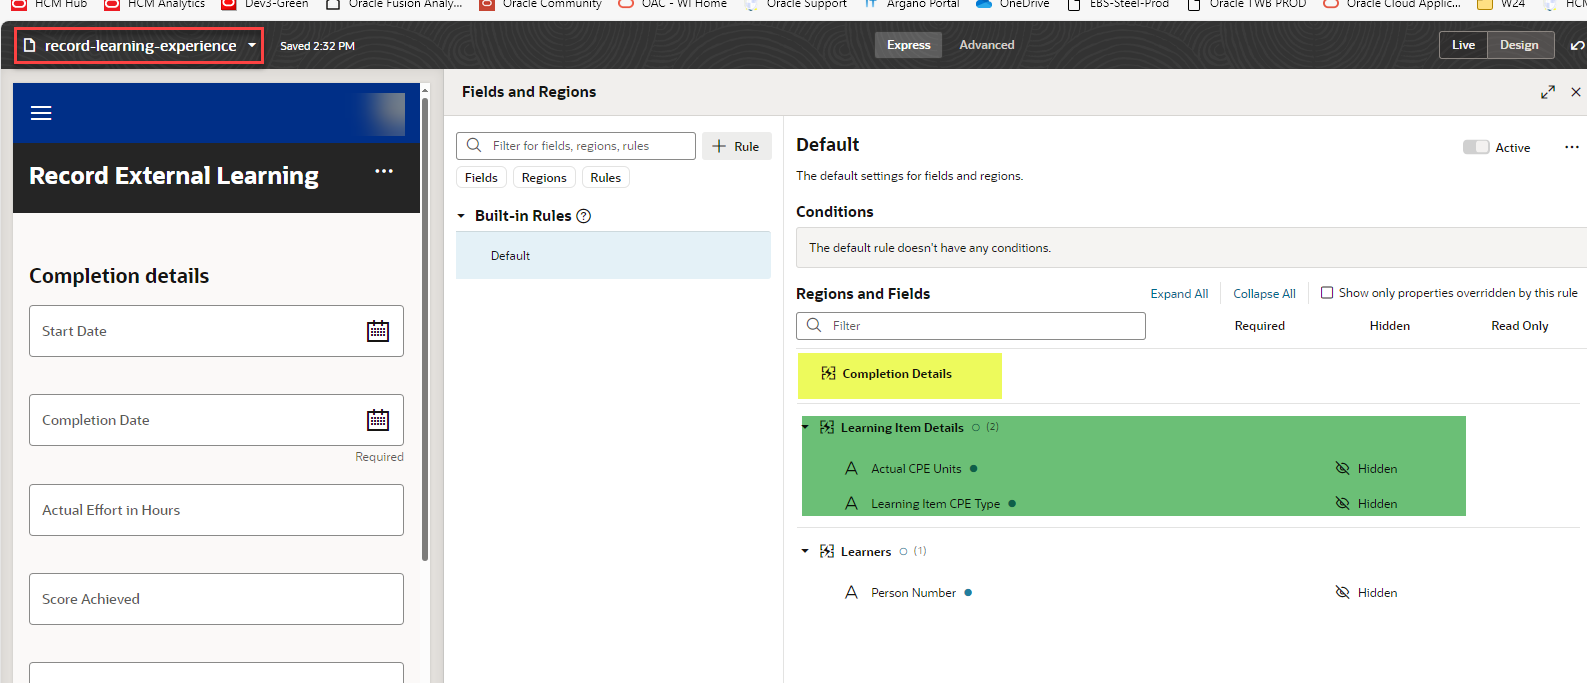Filter list by Fields
The height and width of the screenshot is (683, 1587).
pos(481,177)
